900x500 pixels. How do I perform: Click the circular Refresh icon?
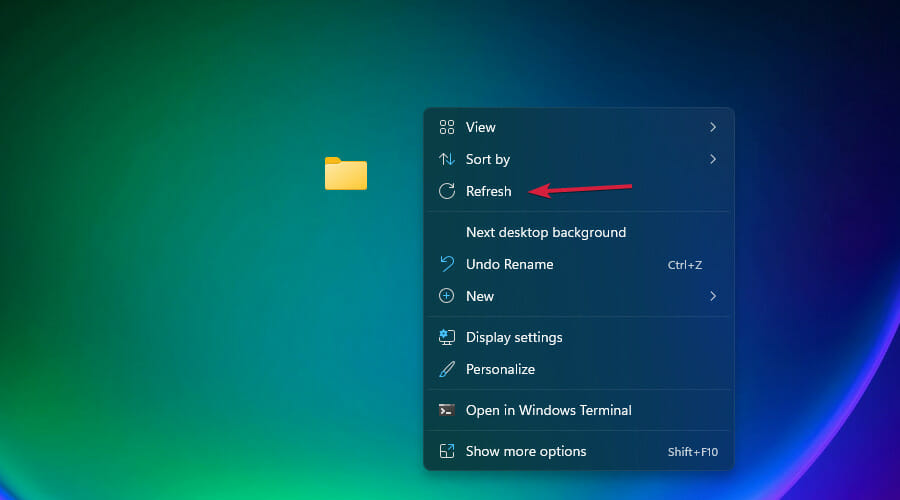pyautogui.click(x=447, y=191)
